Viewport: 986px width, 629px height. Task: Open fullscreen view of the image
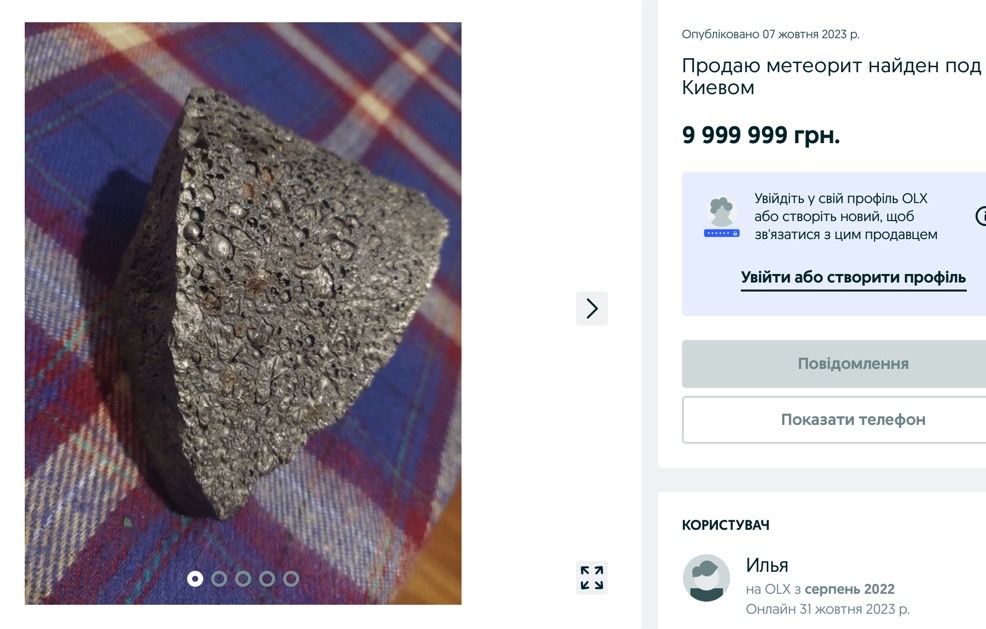(x=591, y=575)
